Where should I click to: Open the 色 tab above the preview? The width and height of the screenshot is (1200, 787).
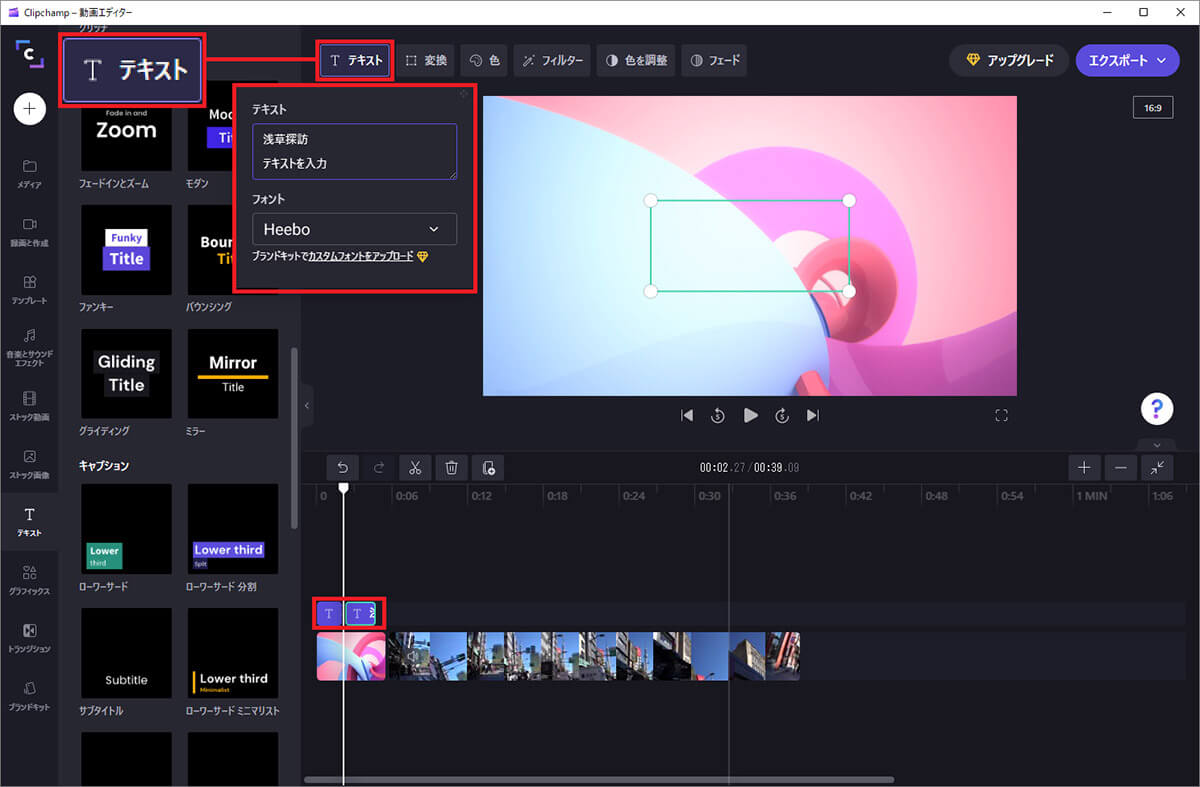(485, 60)
